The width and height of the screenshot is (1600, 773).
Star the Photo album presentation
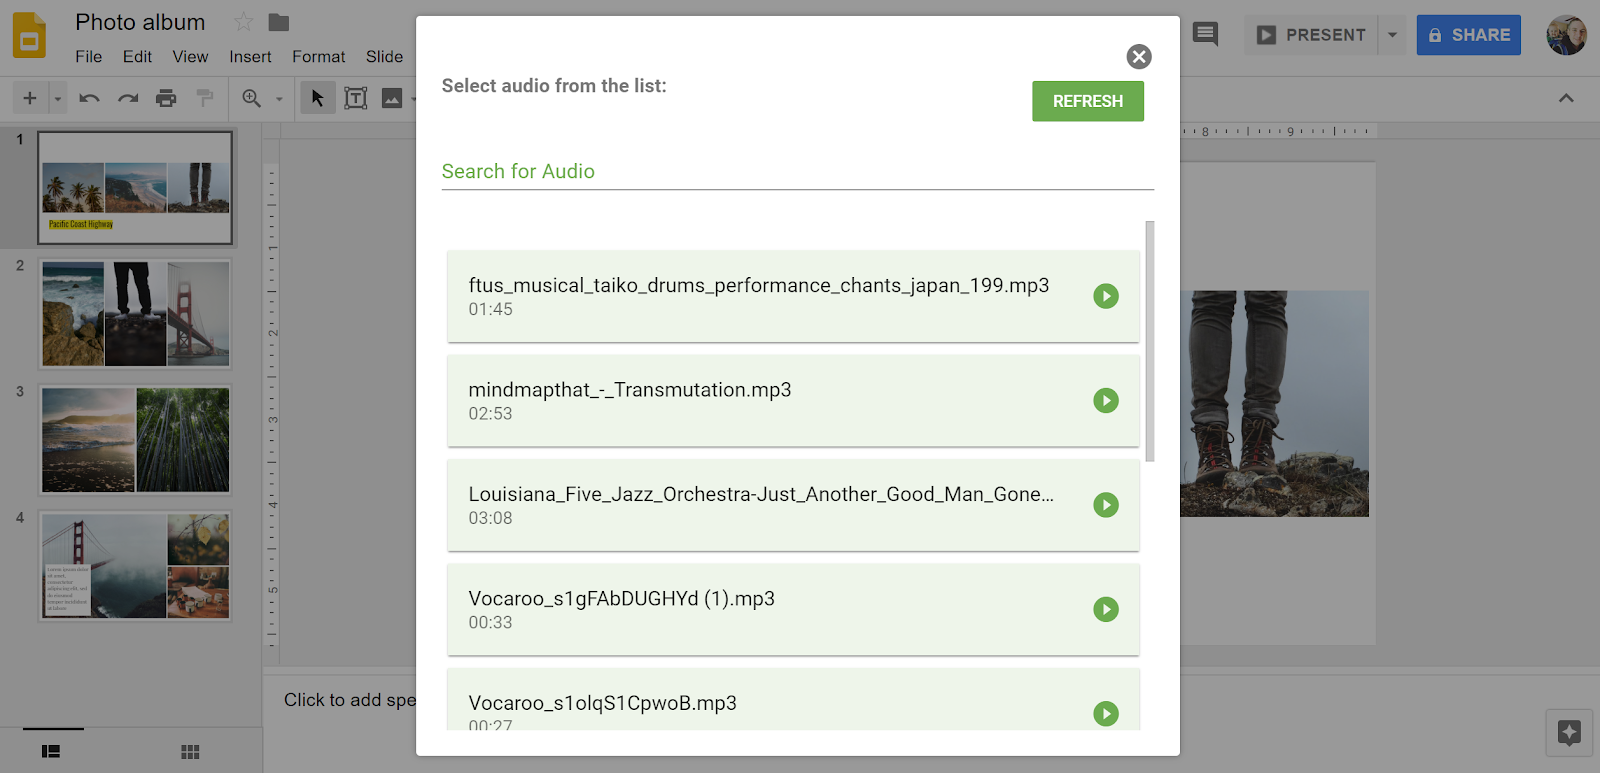click(243, 22)
